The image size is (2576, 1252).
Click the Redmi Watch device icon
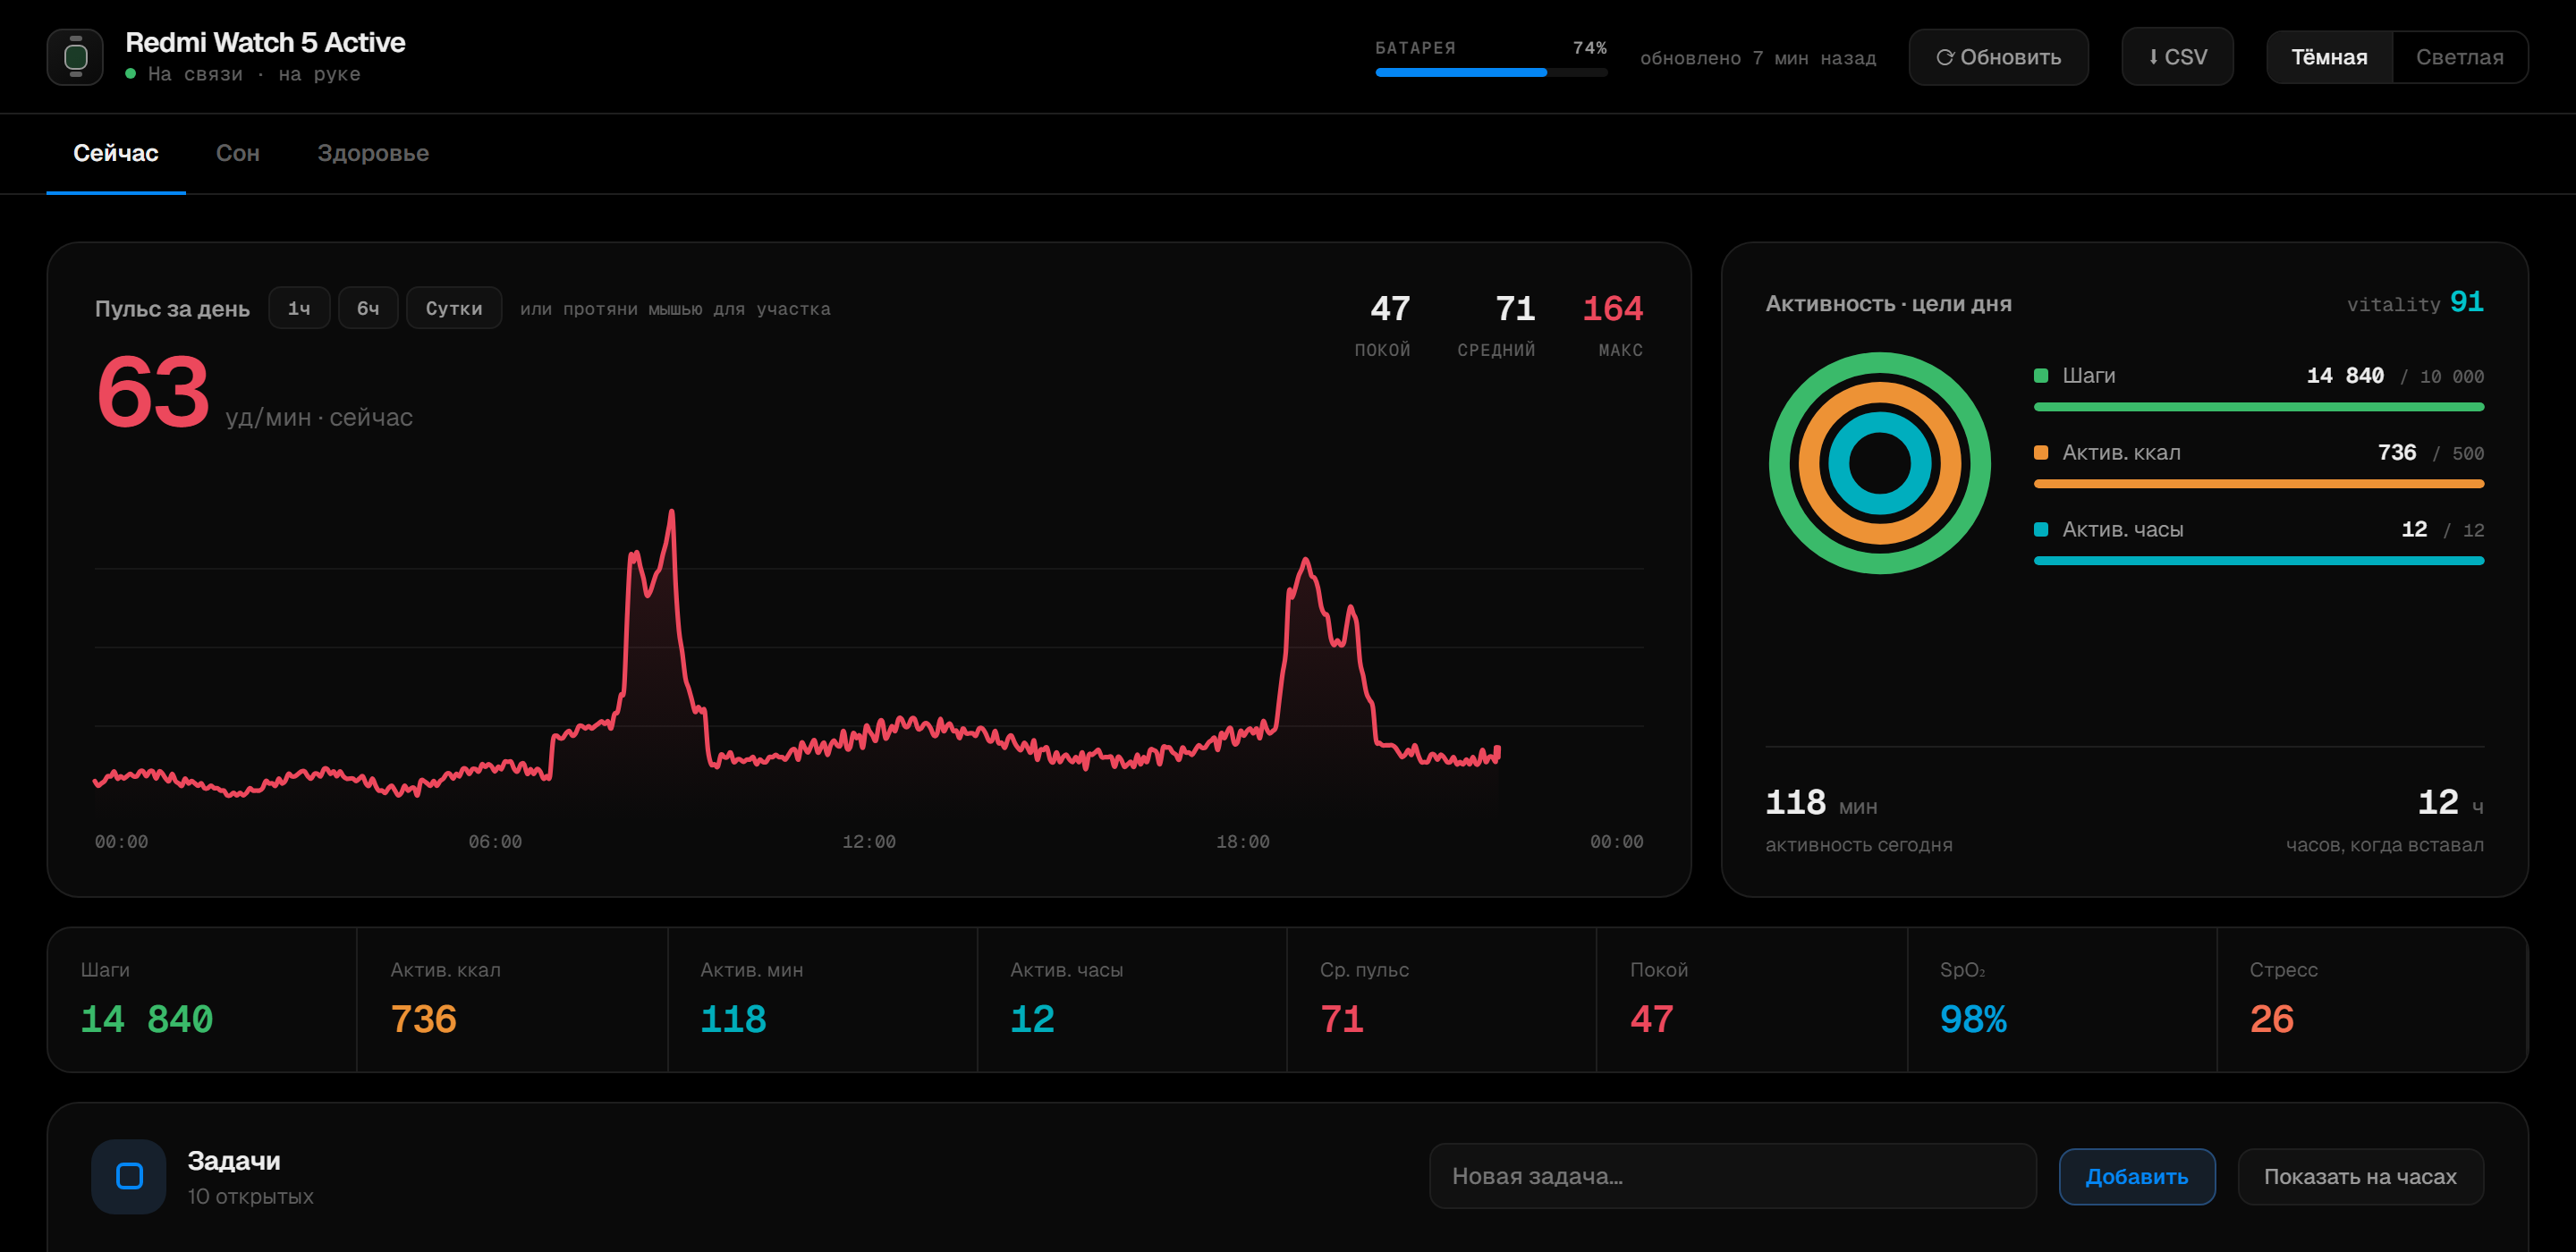(75, 57)
